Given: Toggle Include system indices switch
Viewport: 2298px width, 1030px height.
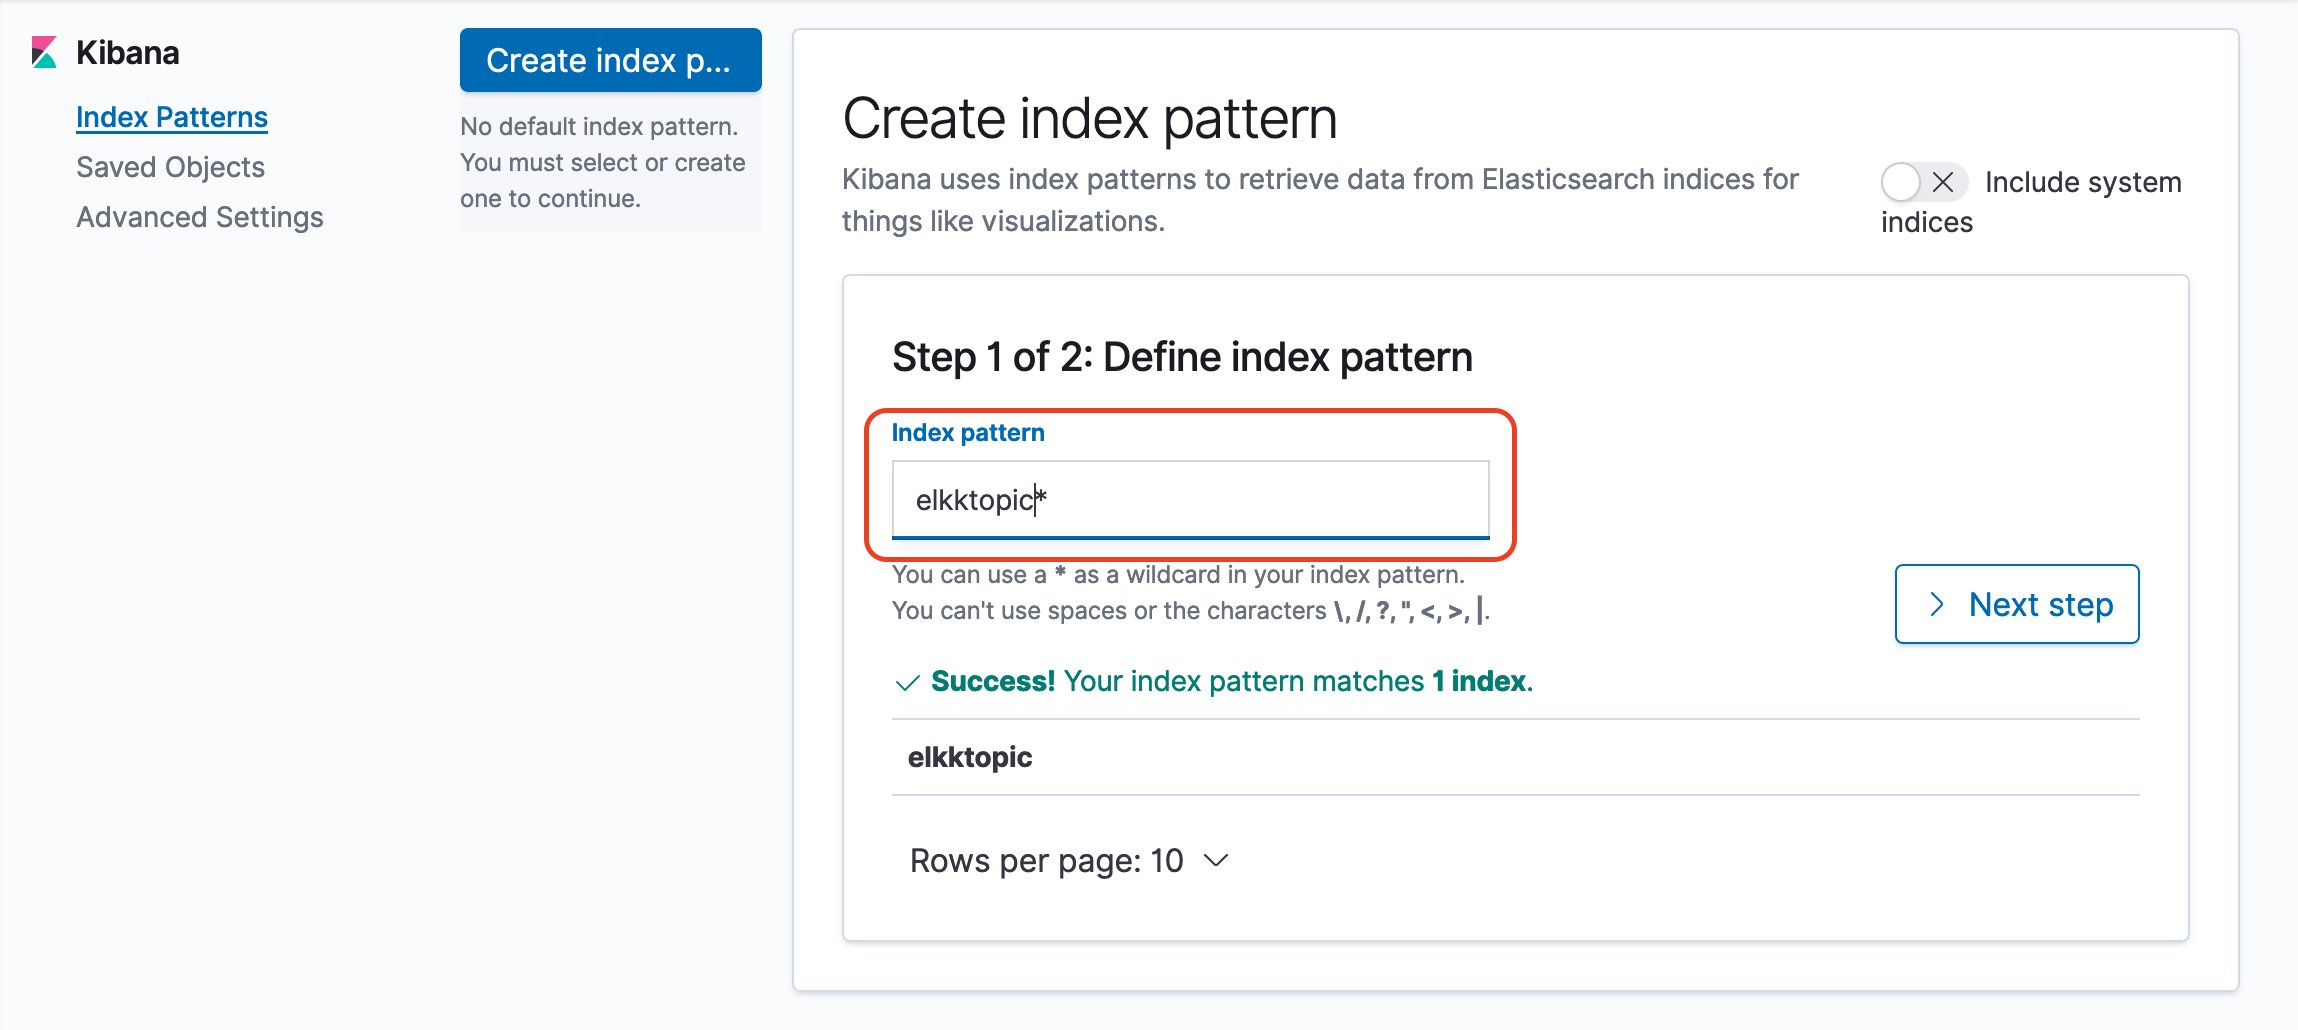Looking at the screenshot, I should (x=1924, y=182).
